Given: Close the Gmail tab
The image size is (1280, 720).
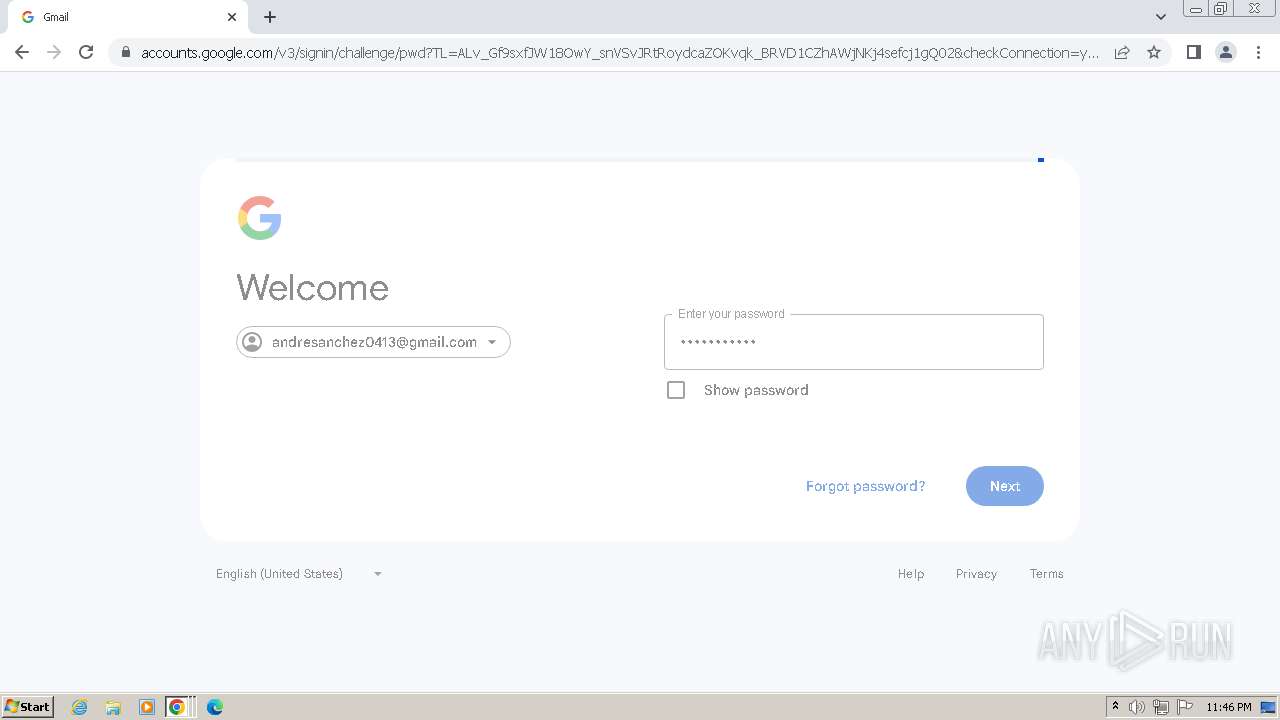Looking at the screenshot, I should (x=232, y=17).
